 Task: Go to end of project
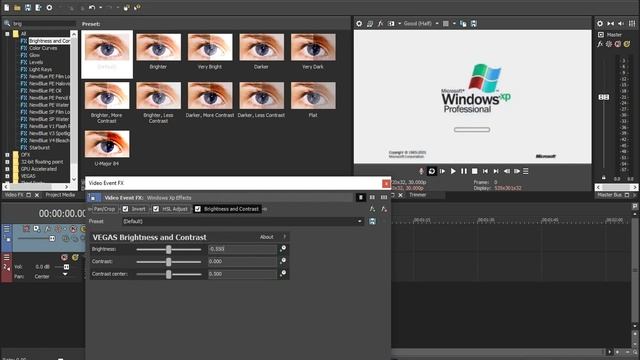coord(496,171)
